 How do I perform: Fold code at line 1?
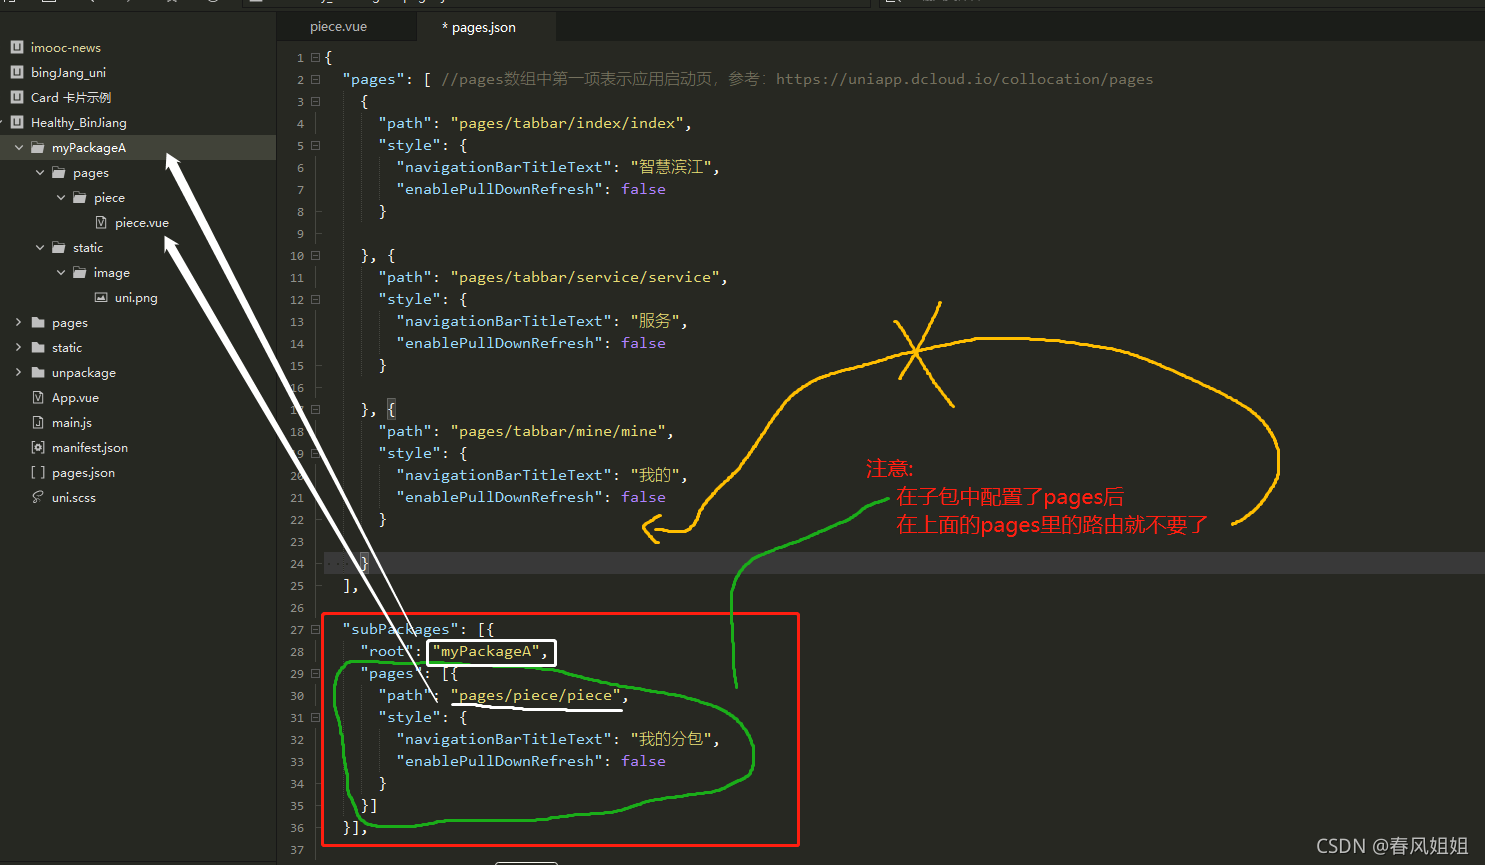[x=315, y=58]
